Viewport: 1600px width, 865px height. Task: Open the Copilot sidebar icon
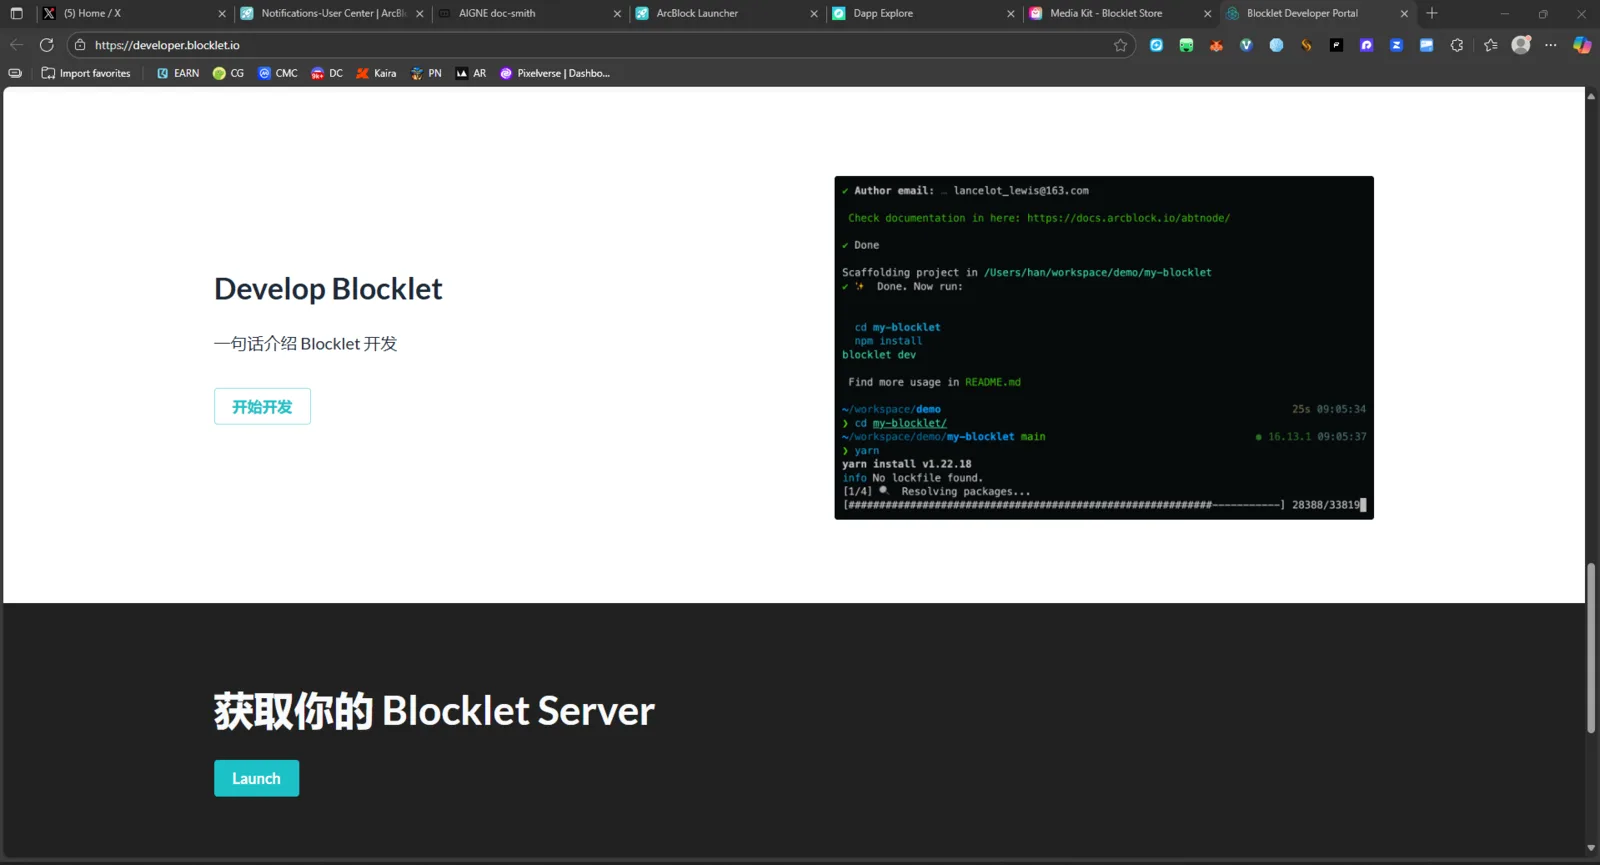click(1582, 45)
